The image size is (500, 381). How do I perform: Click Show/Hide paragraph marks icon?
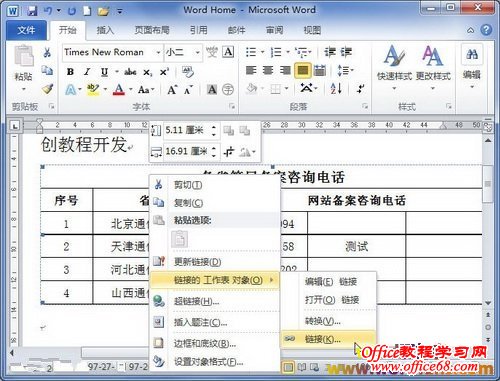coord(360,89)
